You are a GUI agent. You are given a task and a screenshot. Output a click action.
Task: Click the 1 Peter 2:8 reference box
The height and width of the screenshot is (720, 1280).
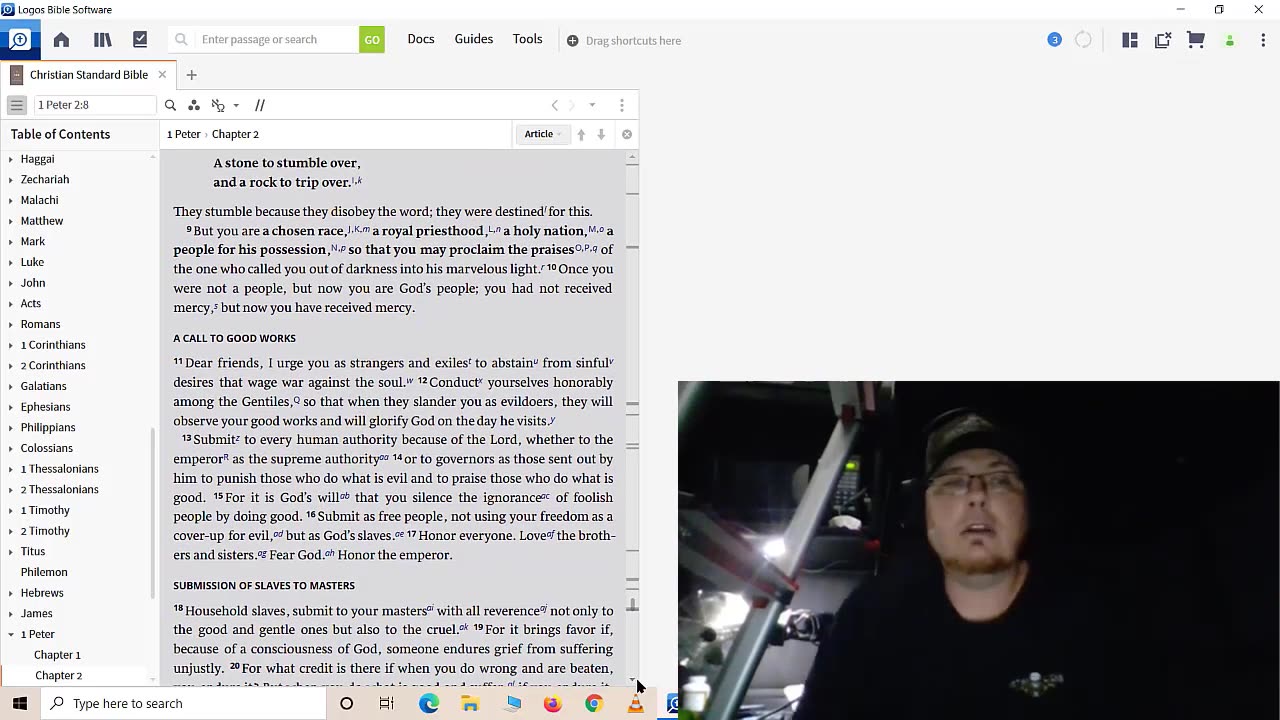point(94,105)
